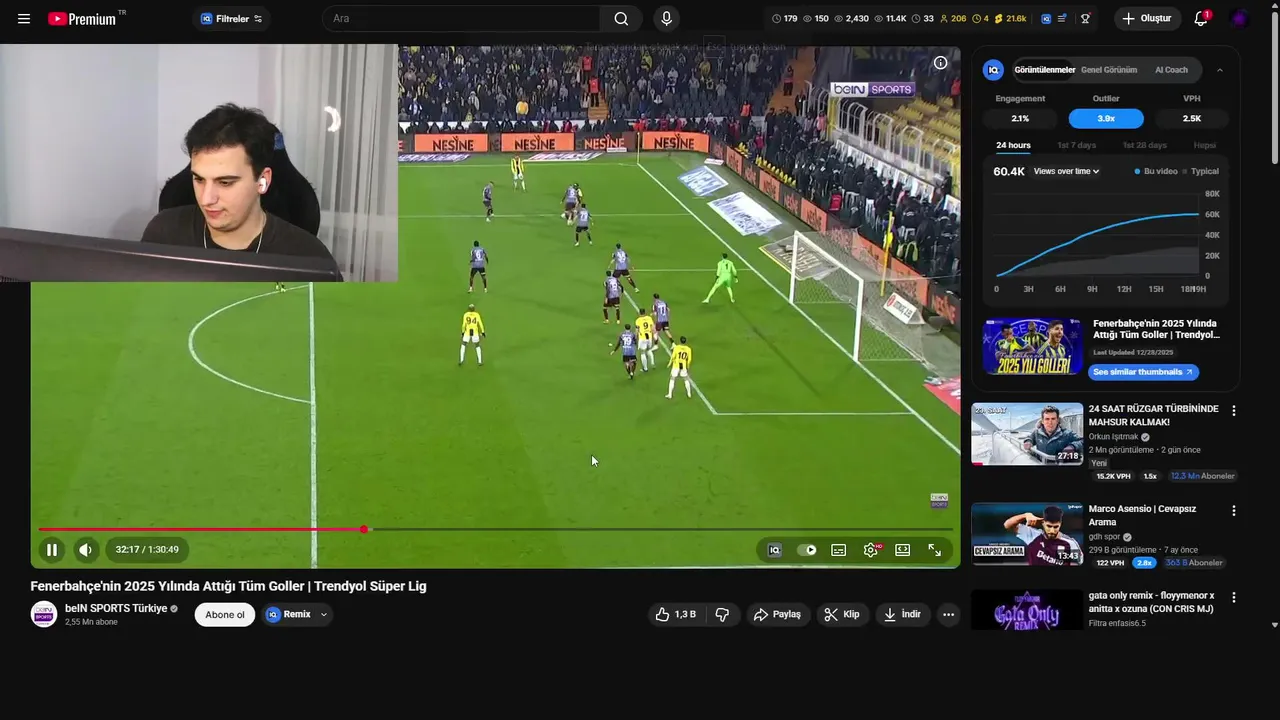This screenshot has width=1280, height=720.
Task: Open options for Rüzgar Türbininde video
Action: click(x=1233, y=411)
